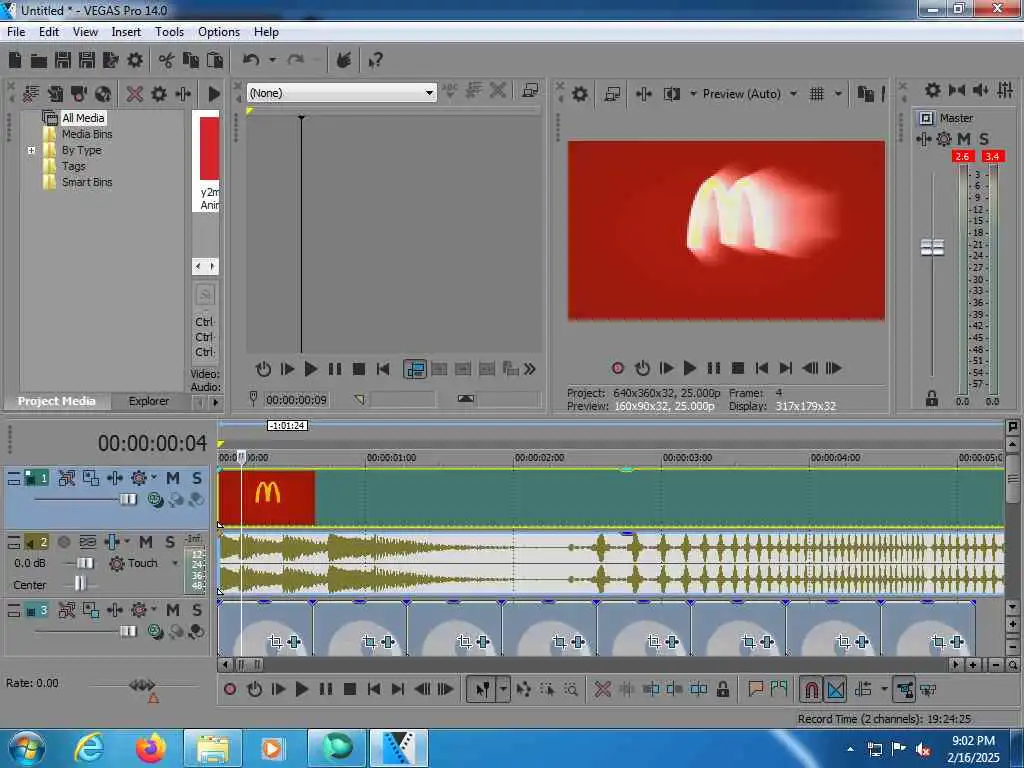Viewport: 1024px width, 768px height.
Task: Toggle loop playback in timeline transport
Action: click(255, 689)
